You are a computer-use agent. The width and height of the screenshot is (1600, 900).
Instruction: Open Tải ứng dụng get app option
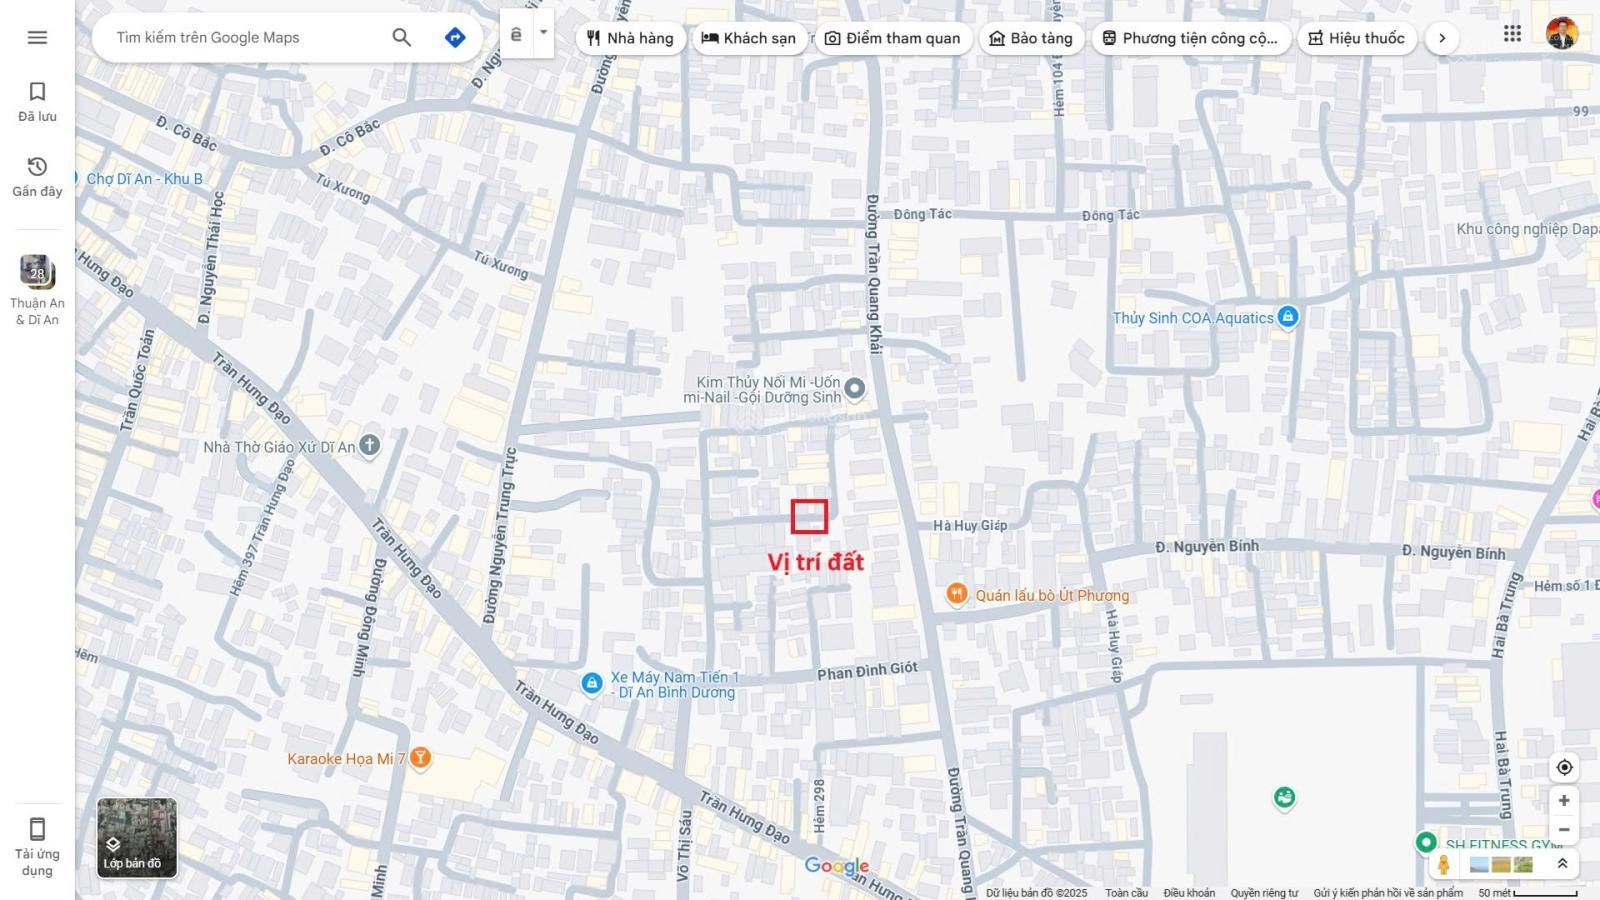pyautogui.click(x=37, y=846)
